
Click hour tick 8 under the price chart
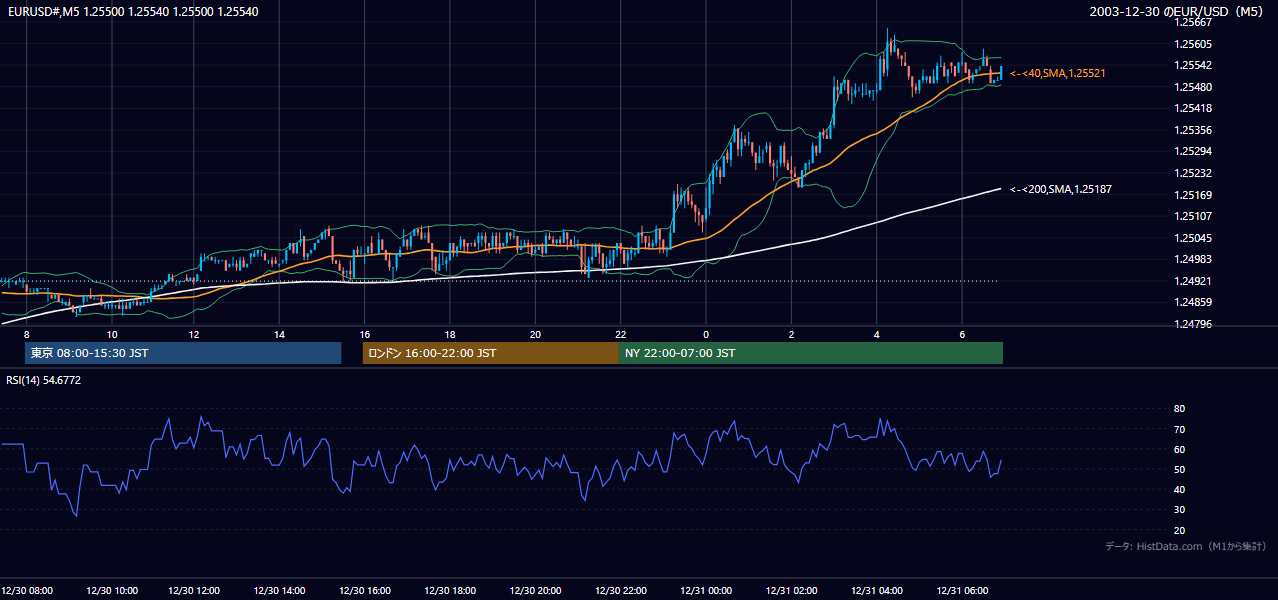pyautogui.click(x=27, y=334)
